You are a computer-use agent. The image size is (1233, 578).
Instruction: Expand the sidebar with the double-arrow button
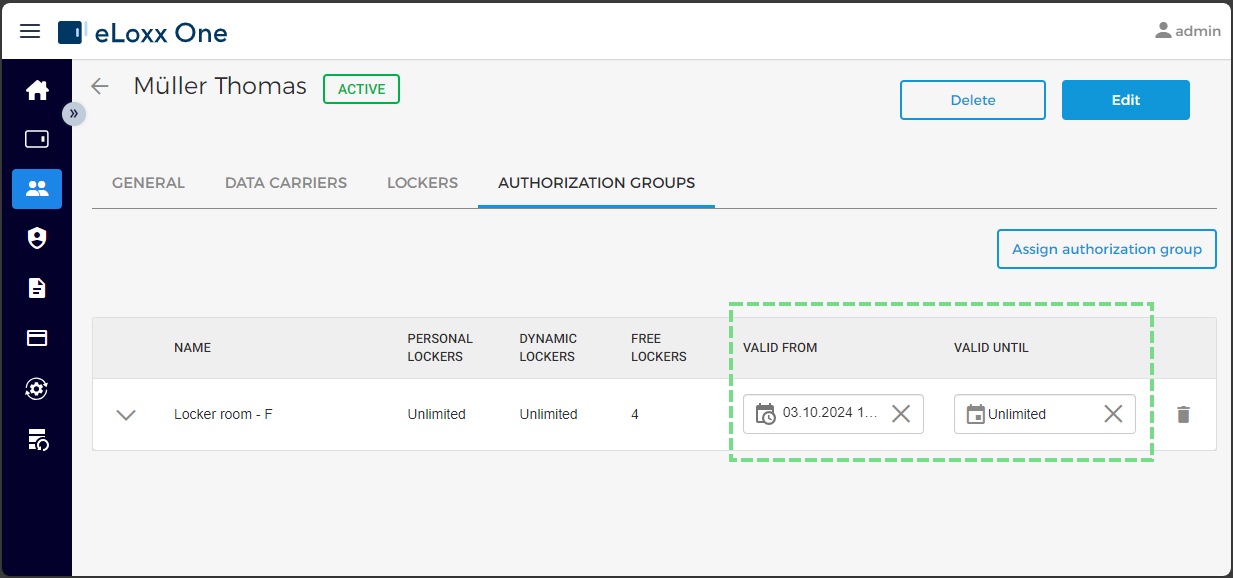point(74,114)
